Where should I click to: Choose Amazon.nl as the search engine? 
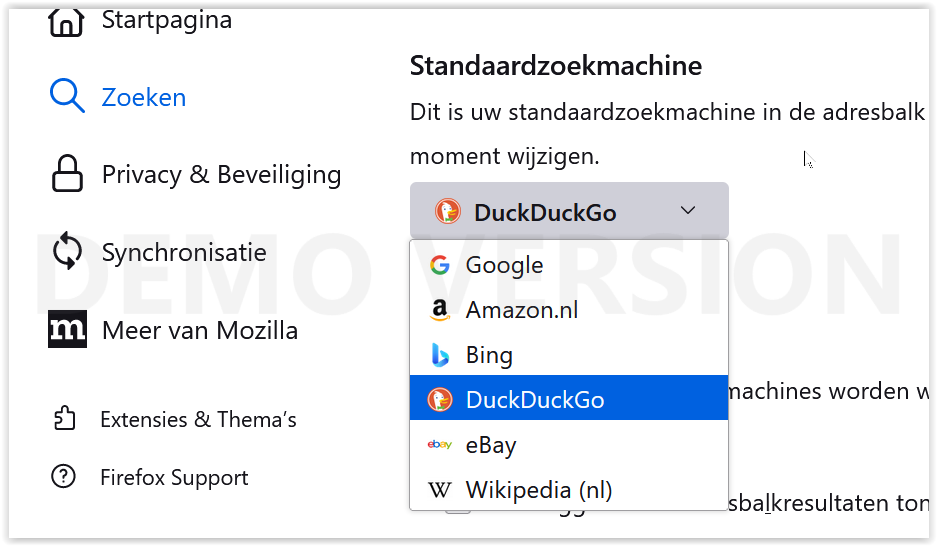[x=569, y=309]
